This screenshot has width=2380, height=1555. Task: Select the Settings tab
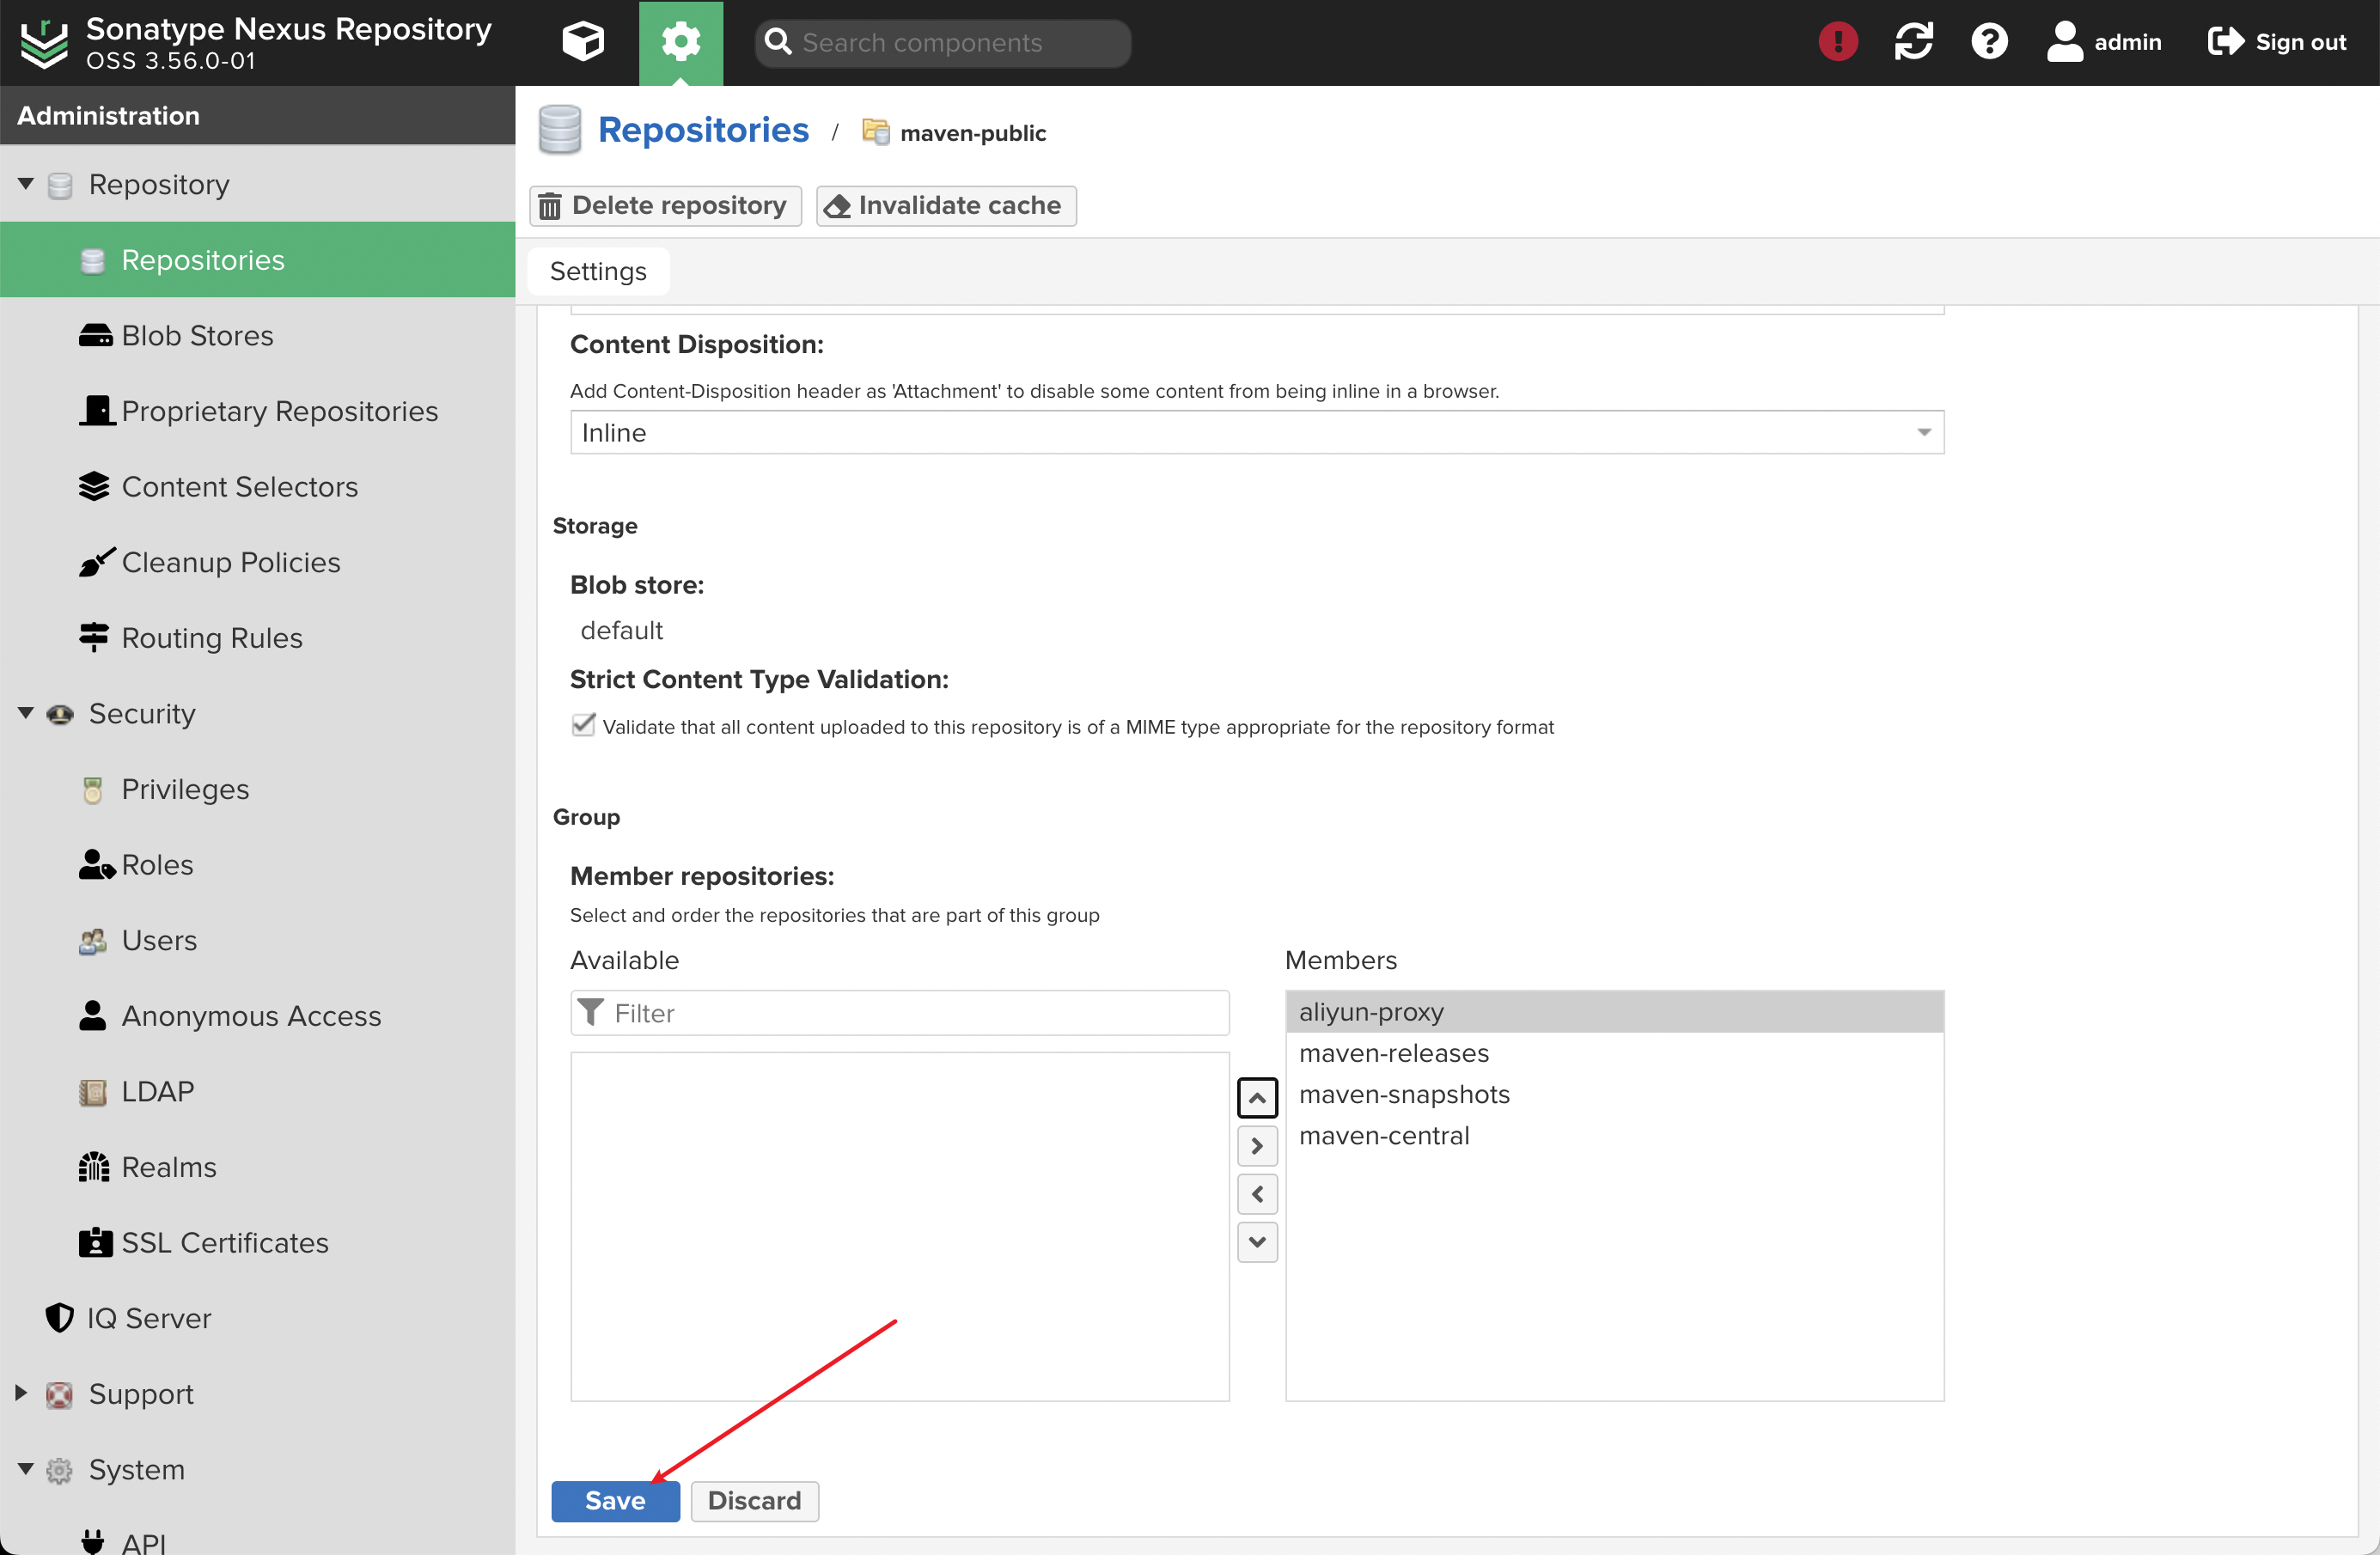point(597,271)
